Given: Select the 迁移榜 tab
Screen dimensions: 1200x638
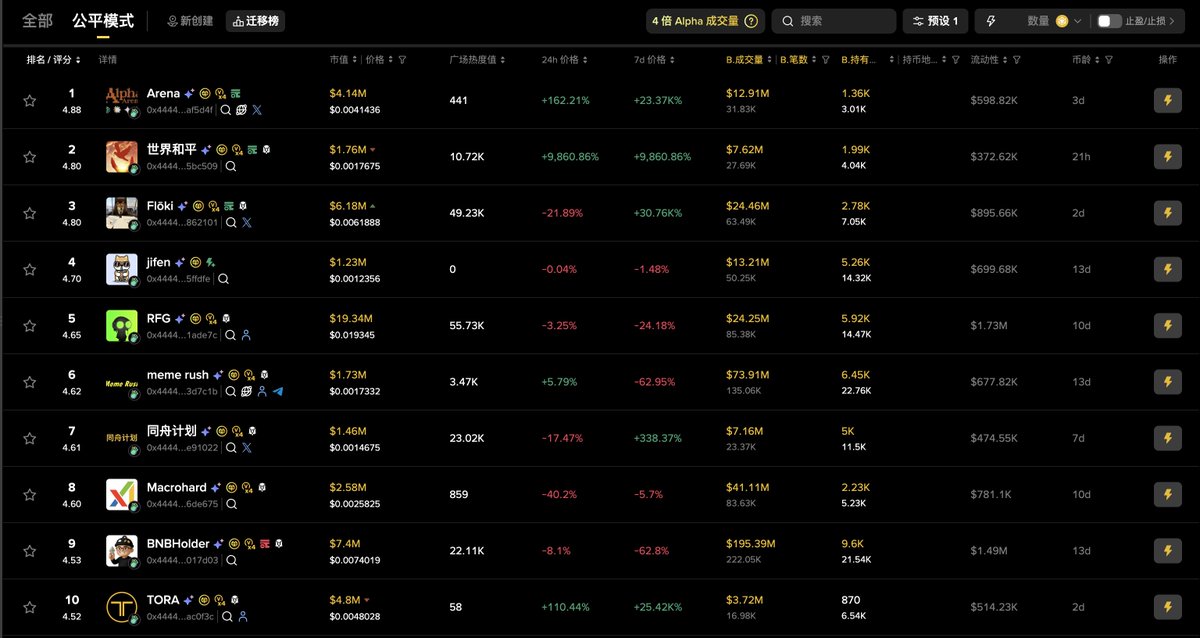Looking at the screenshot, I should (255, 21).
